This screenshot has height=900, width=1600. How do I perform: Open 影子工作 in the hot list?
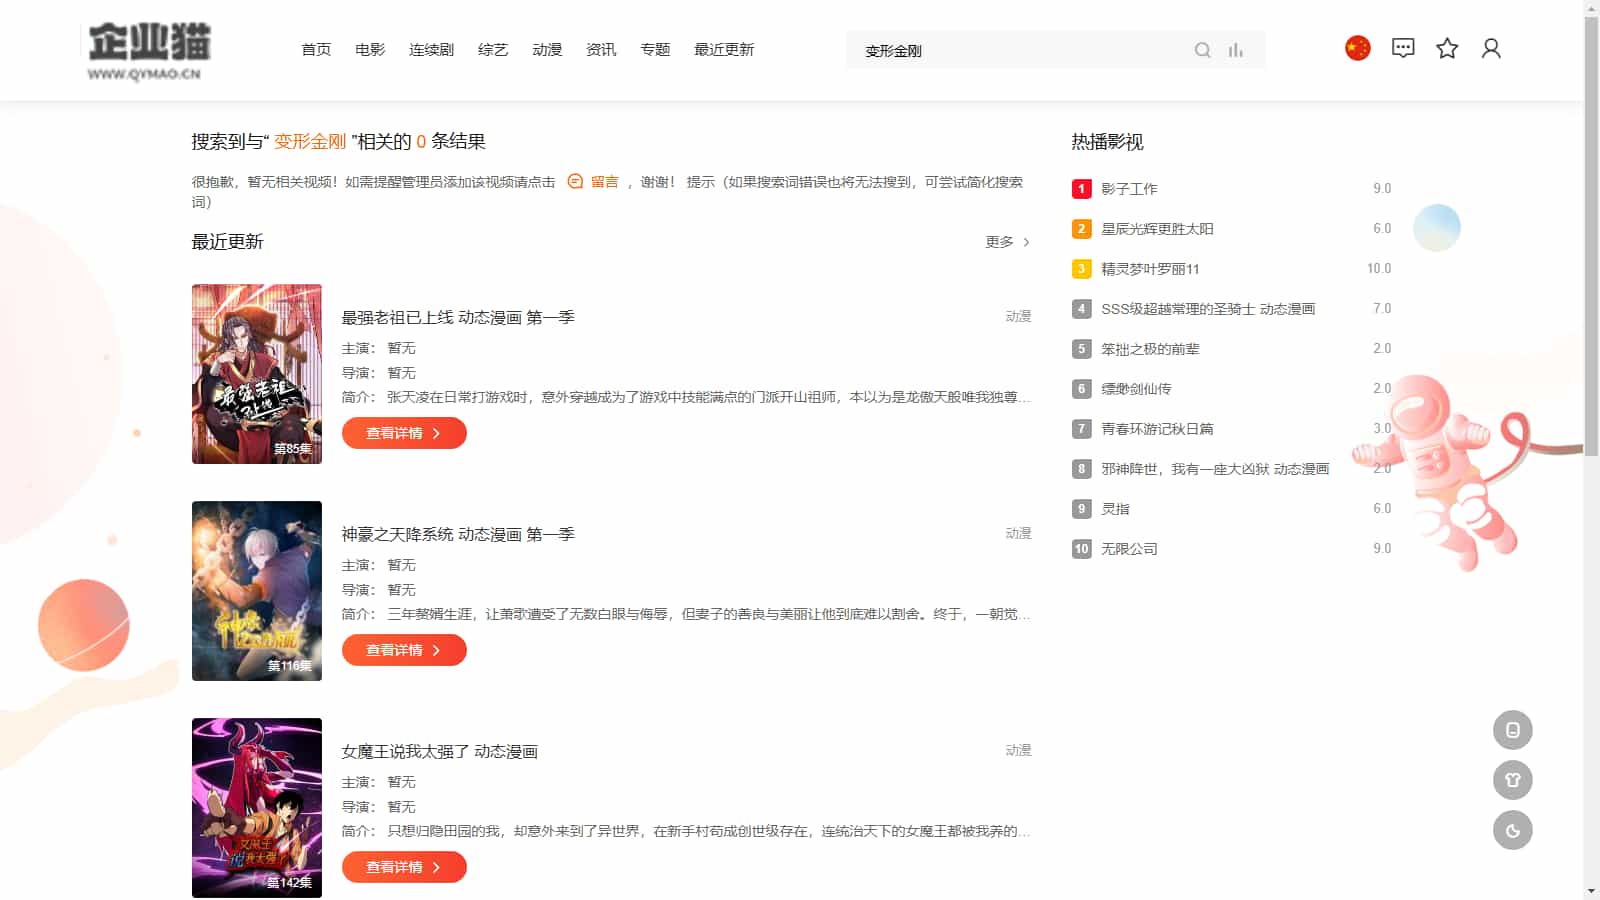click(1129, 189)
